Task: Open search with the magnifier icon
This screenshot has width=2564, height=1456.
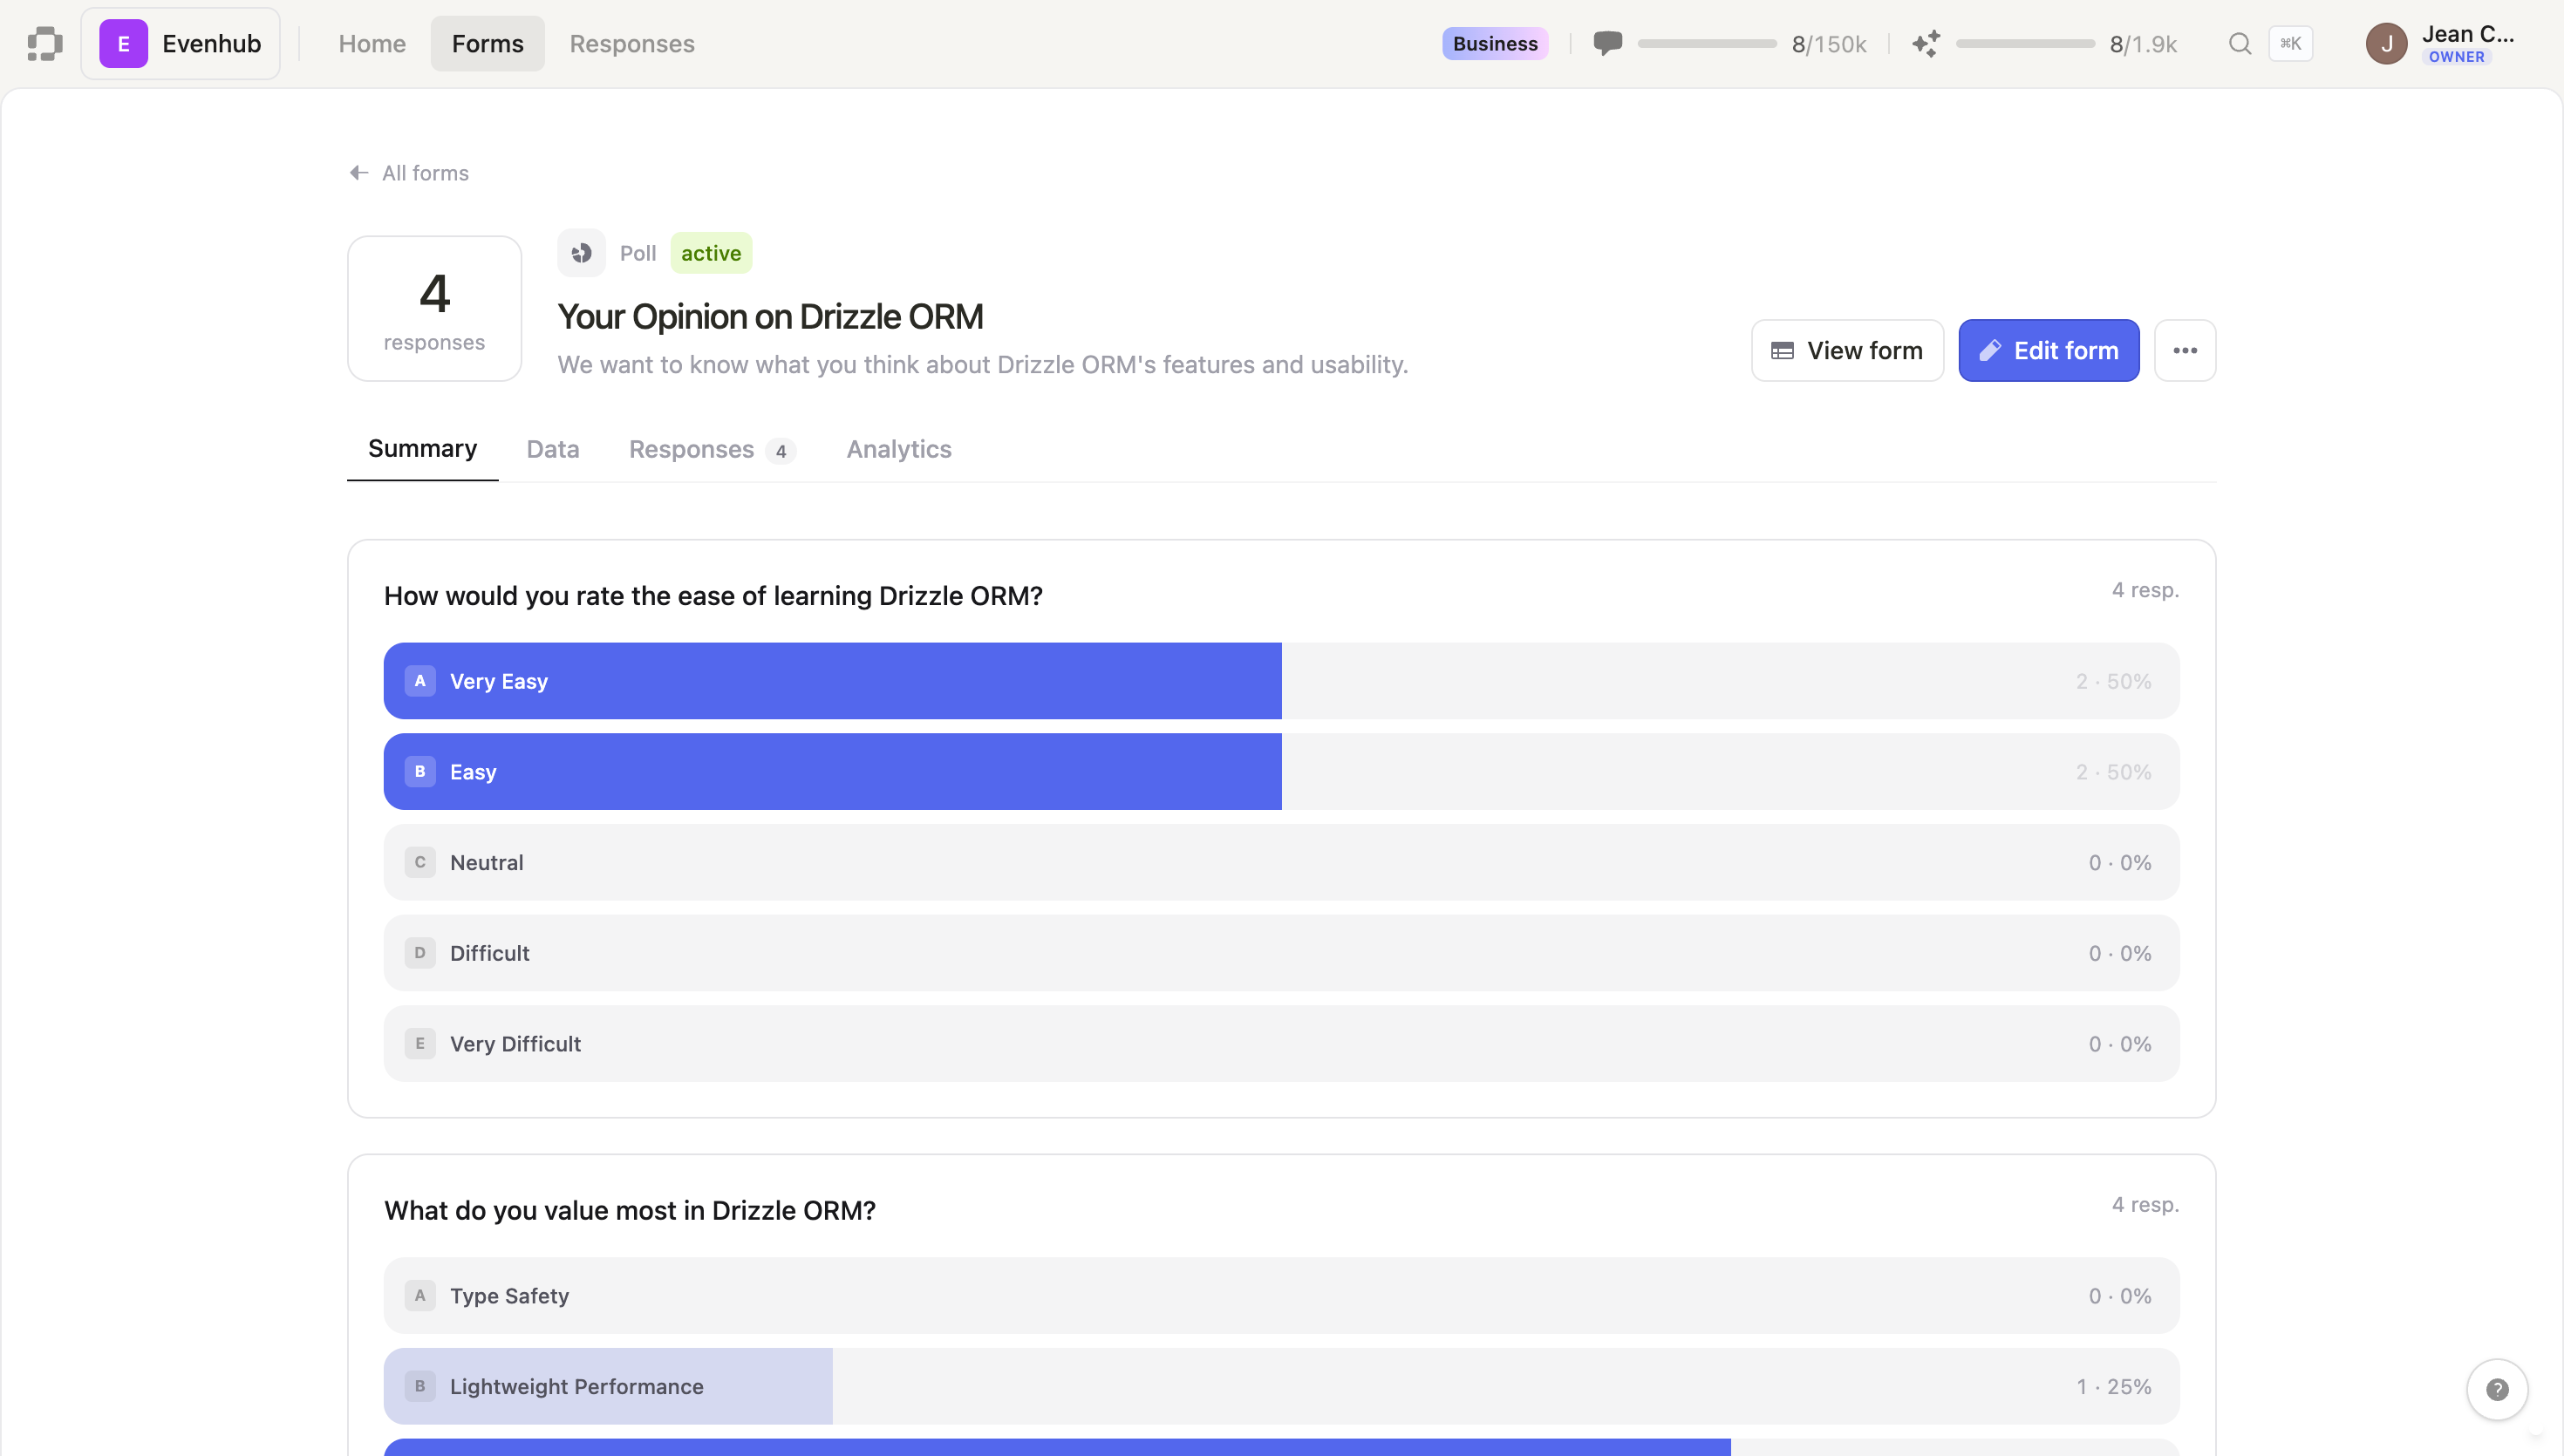Action: (2240, 44)
